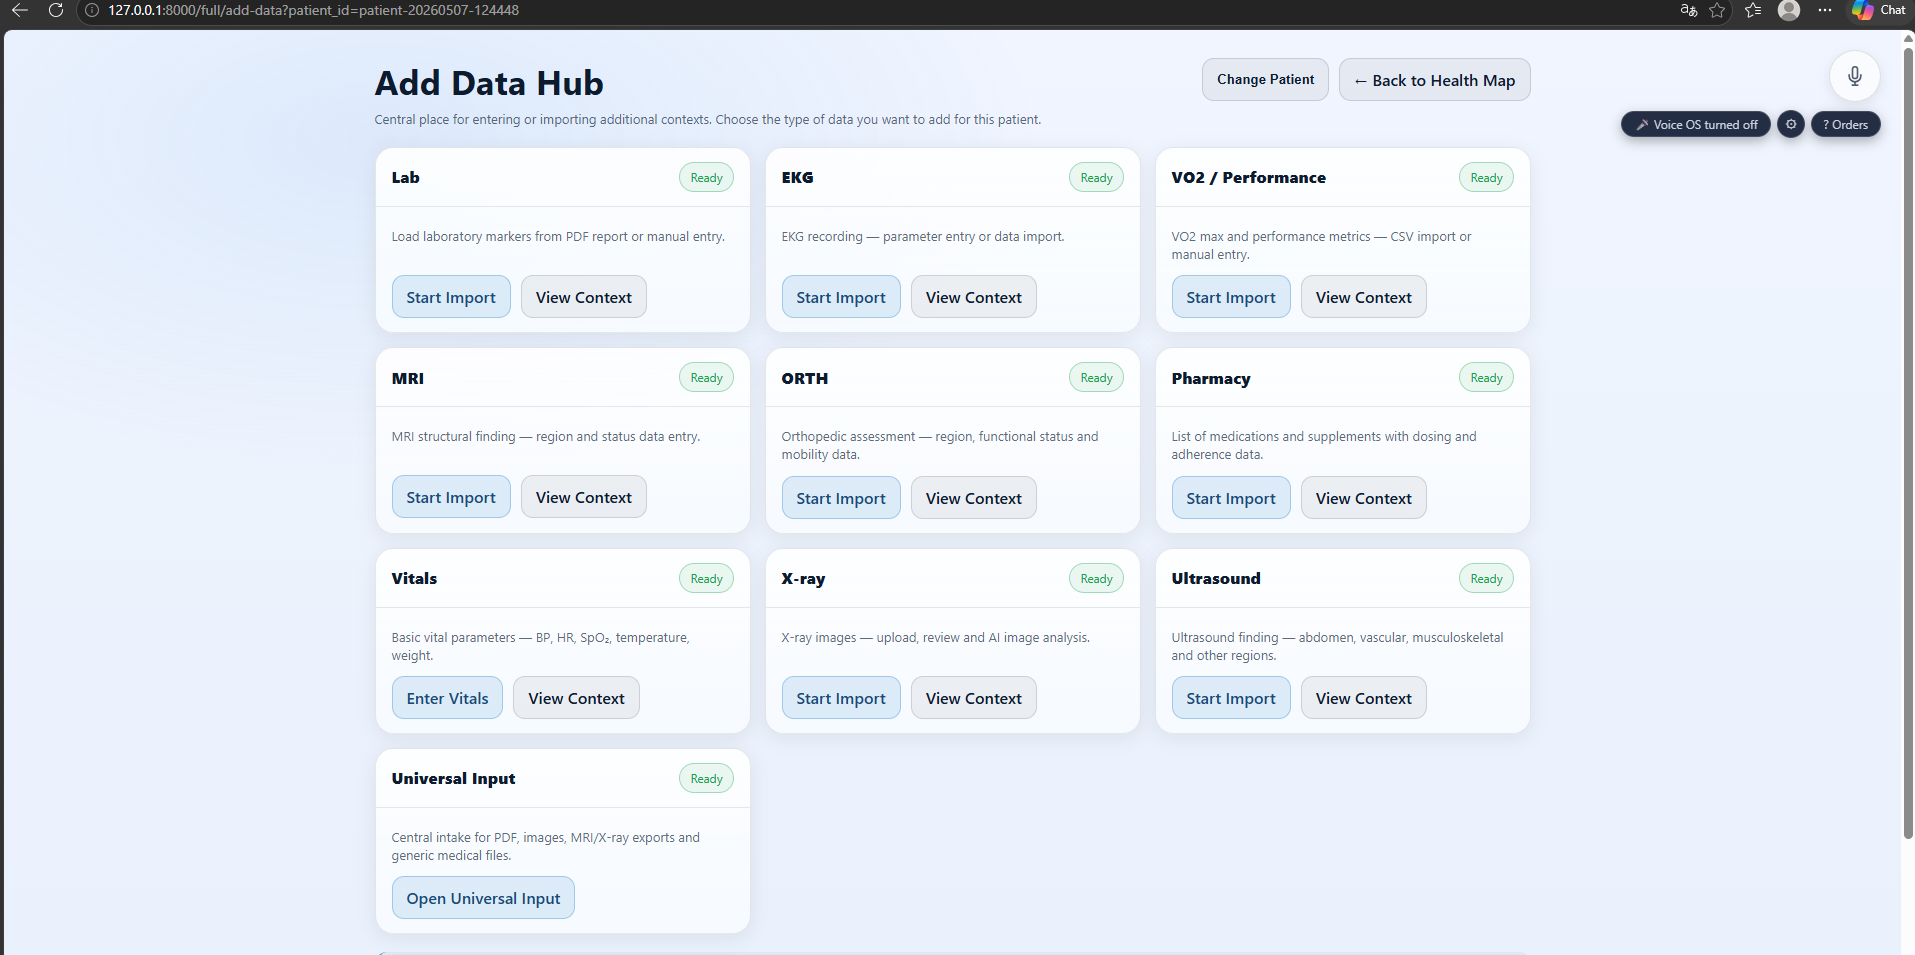Click the Ready badge on X-ray card

pyautogui.click(x=1096, y=579)
